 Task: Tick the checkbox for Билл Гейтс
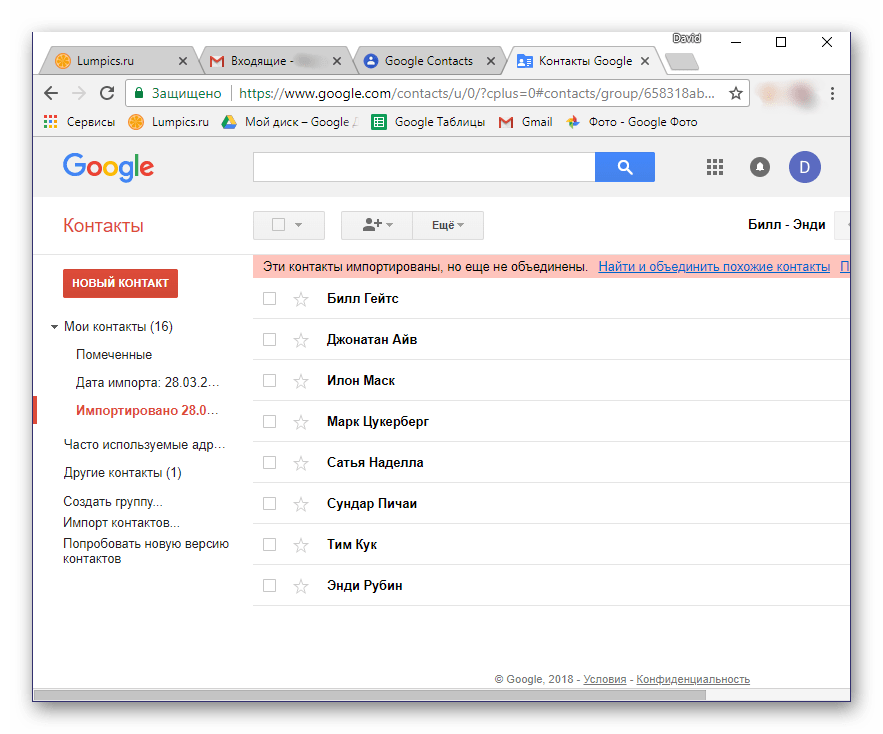(270, 299)
